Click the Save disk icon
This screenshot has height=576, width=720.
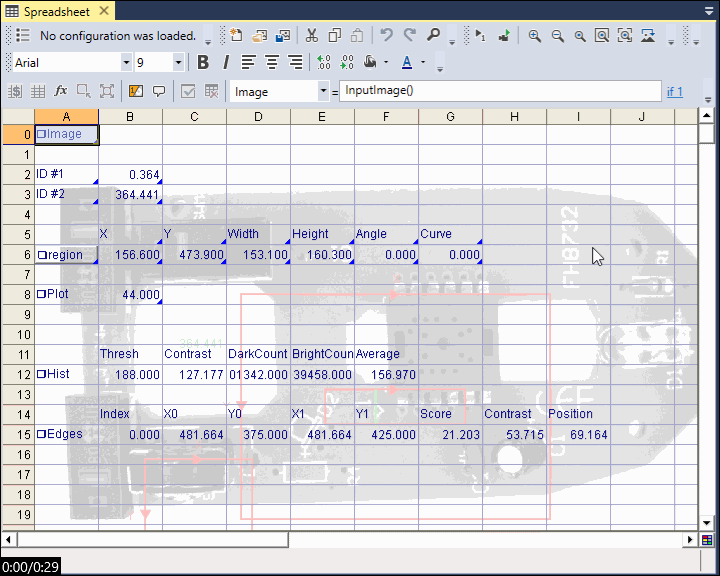coord(283,35)
